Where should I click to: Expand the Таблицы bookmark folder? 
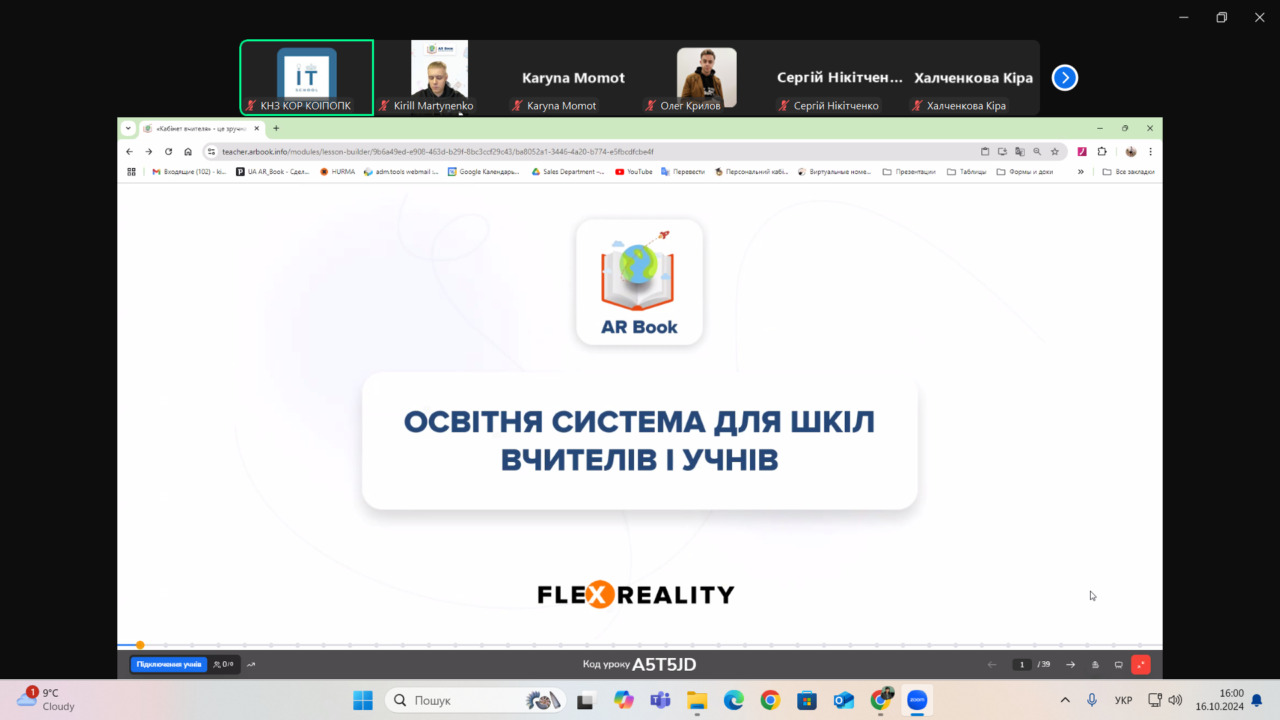(x=966, y=172)
